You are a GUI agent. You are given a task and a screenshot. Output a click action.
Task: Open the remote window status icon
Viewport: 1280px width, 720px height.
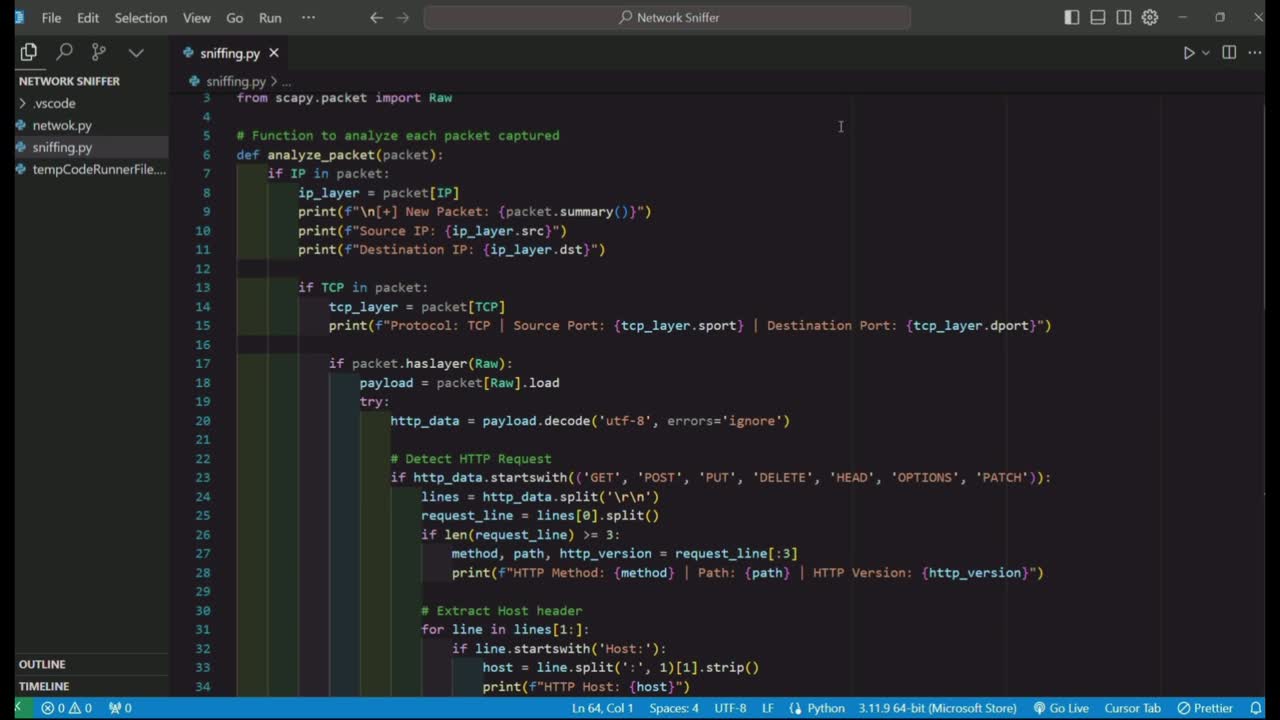18,708
